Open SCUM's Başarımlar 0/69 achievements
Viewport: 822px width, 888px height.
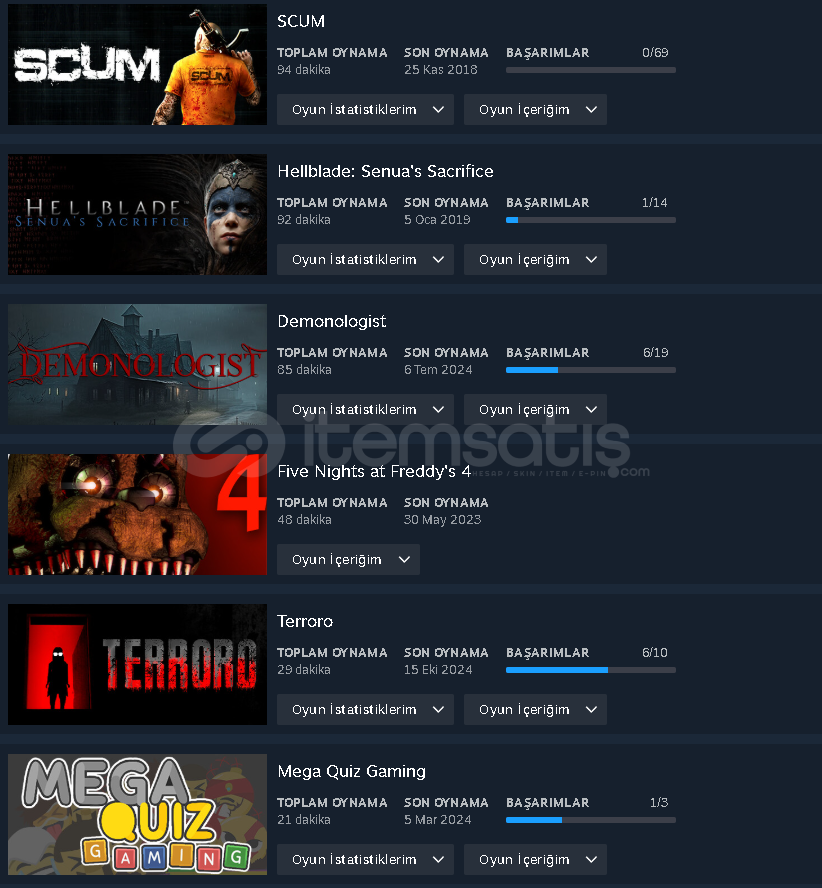pyautogui.click(x=590, y=61)
